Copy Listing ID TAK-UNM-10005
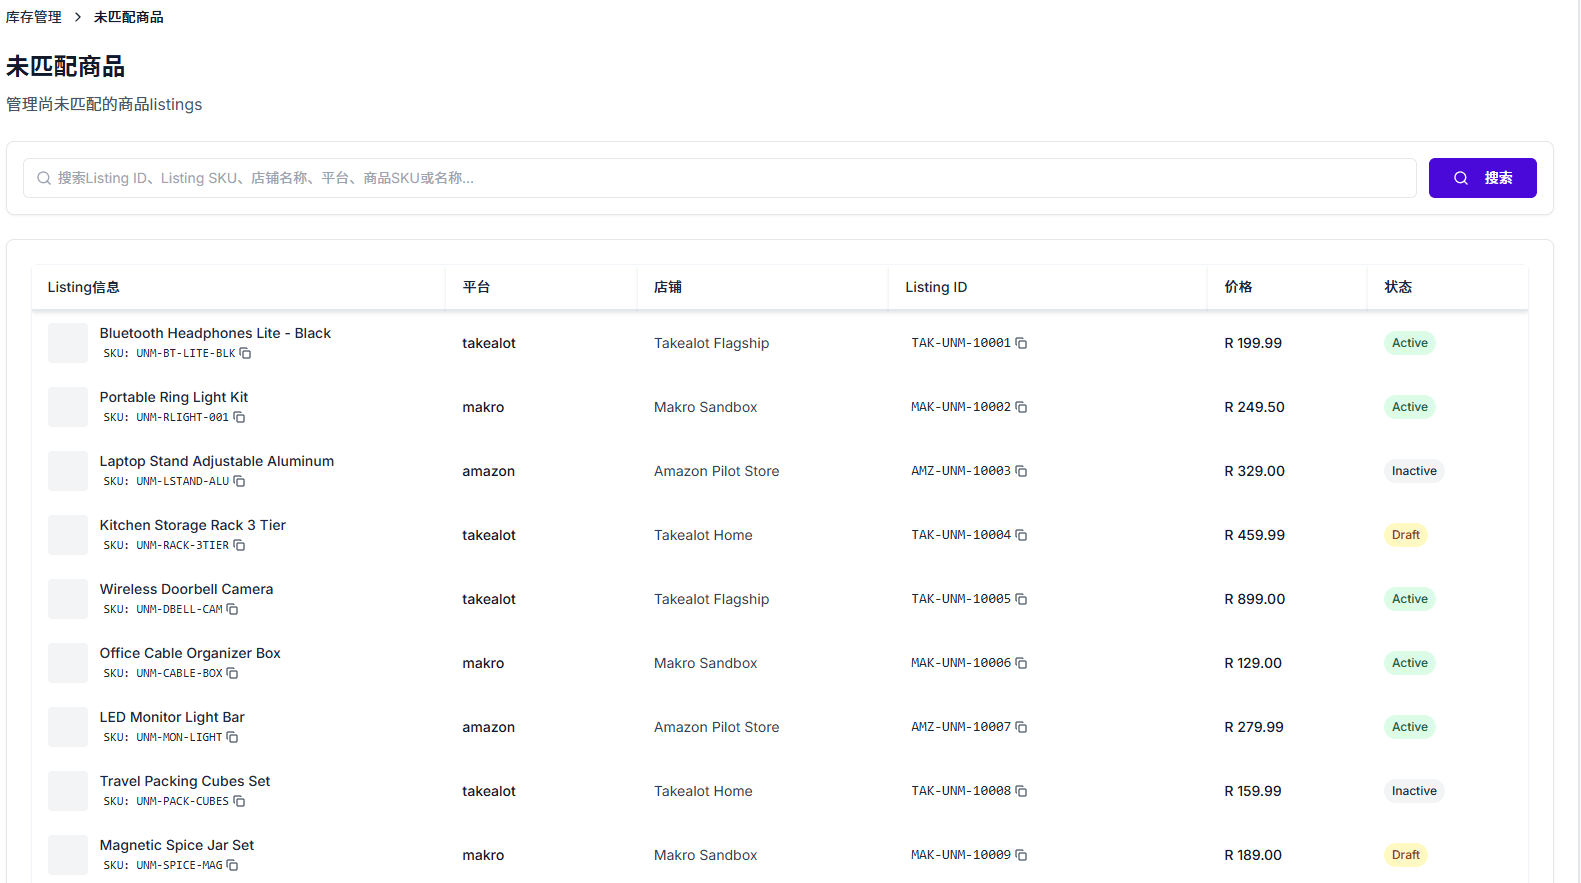 [x=1021, y=599]
